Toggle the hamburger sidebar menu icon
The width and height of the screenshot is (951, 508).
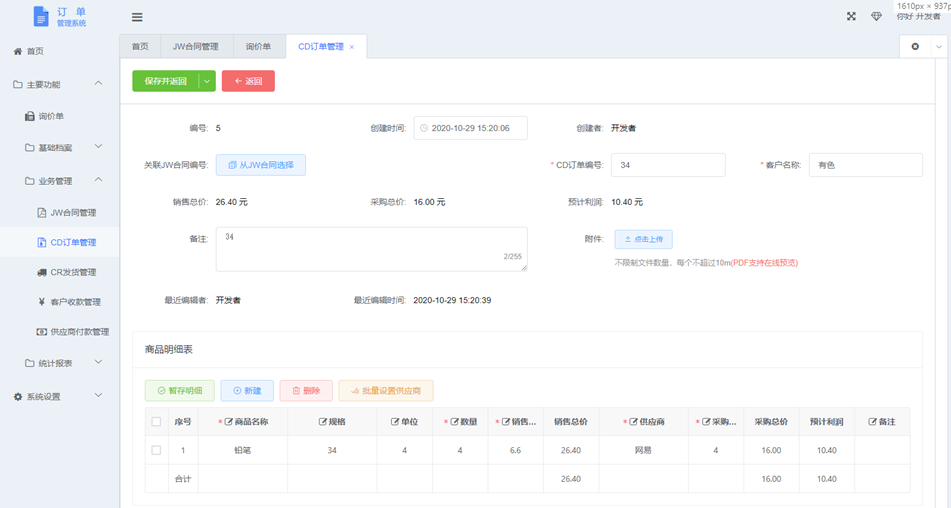[137, 17]
